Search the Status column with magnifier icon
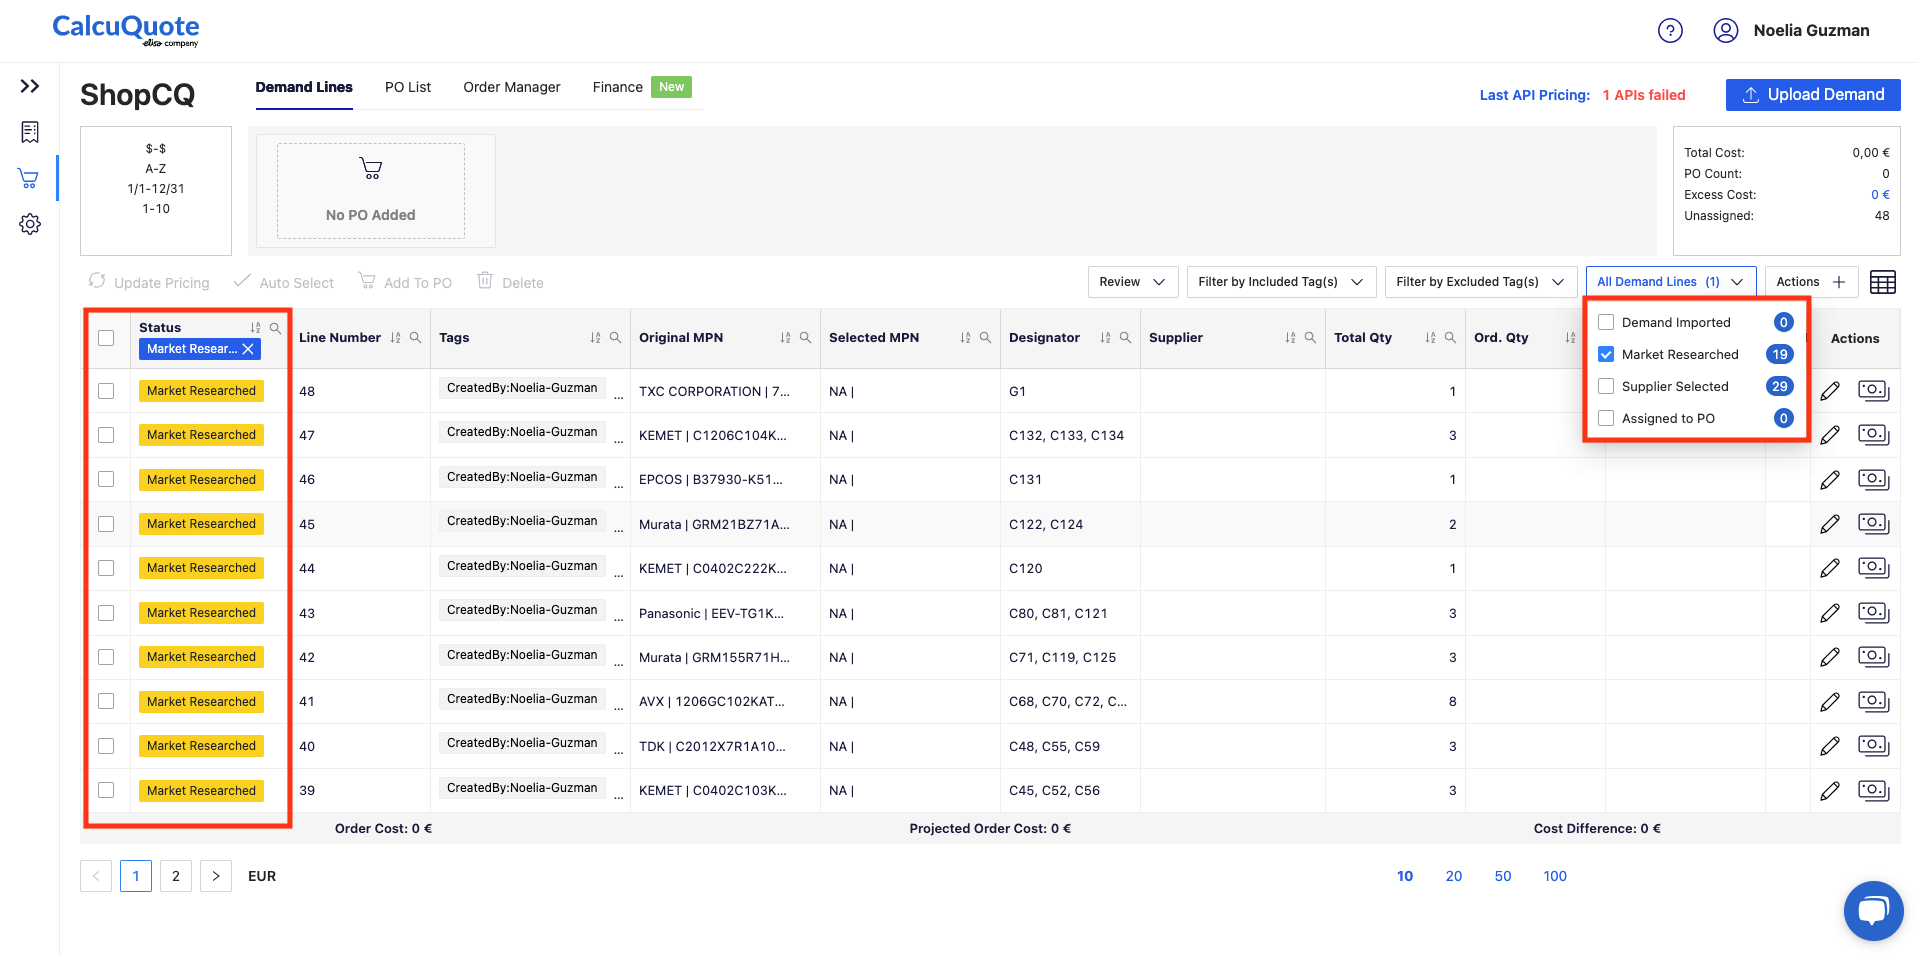 click(275, 328)
